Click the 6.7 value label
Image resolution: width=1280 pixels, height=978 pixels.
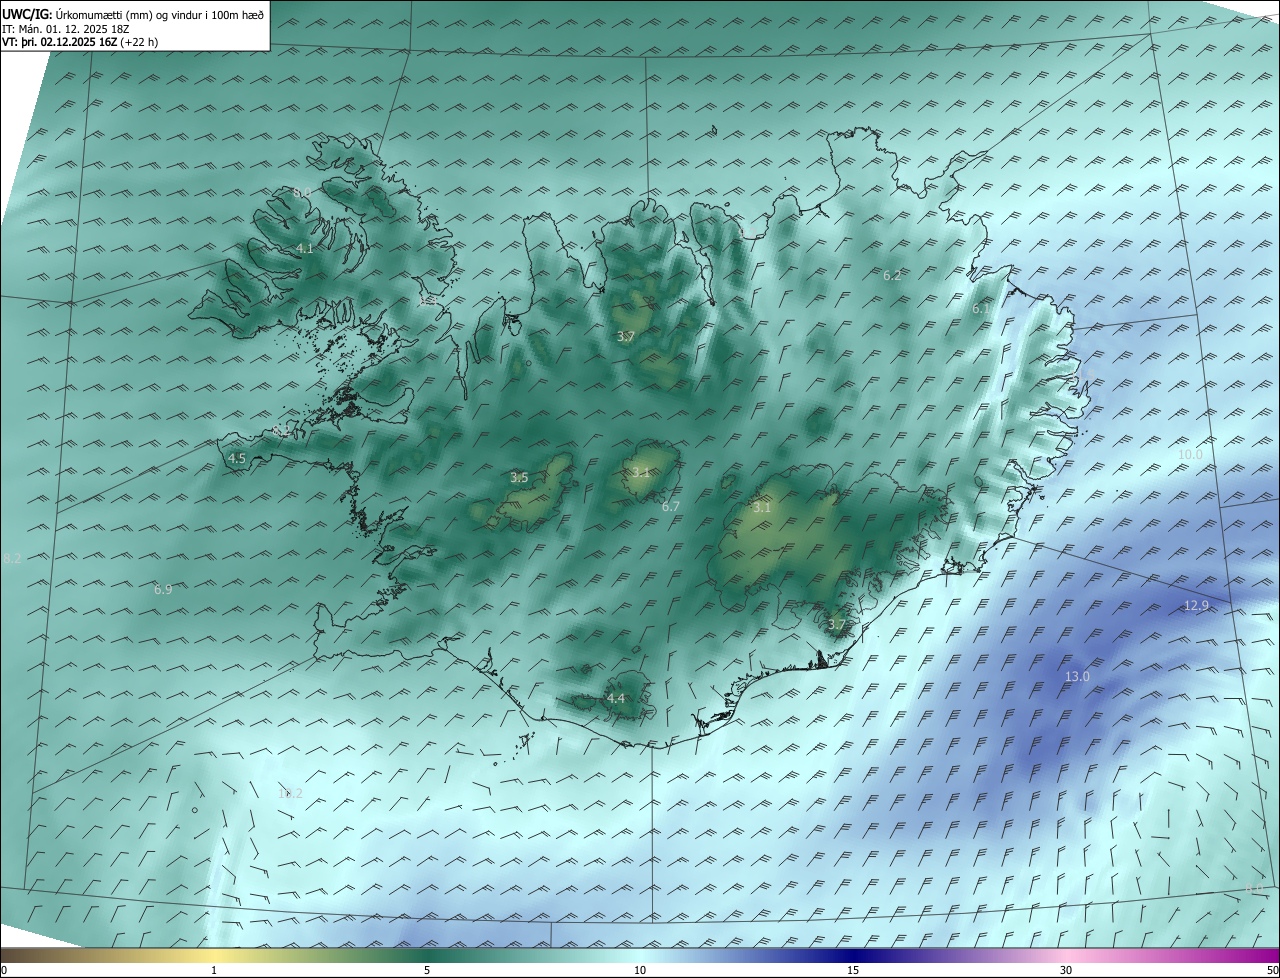671,506
